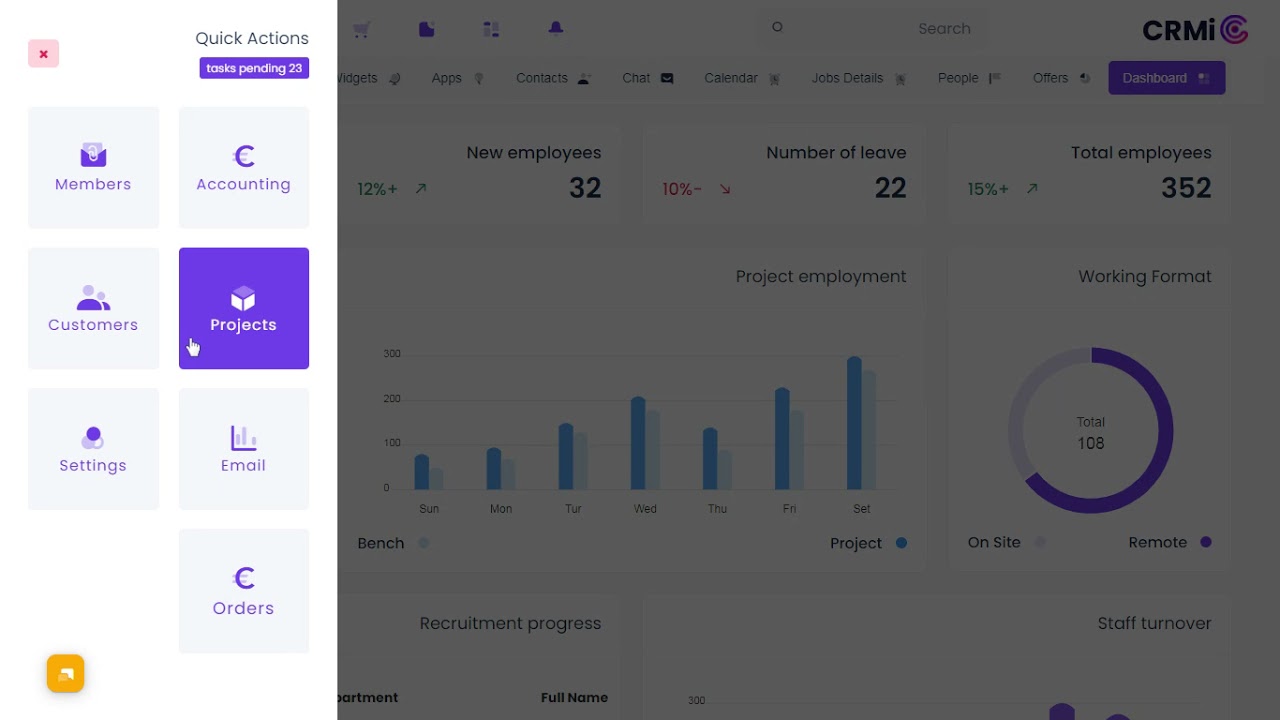Viewport: 1280px width, 720px height.
Task: Open the yellow chat widget button
Action: point(65,674)
